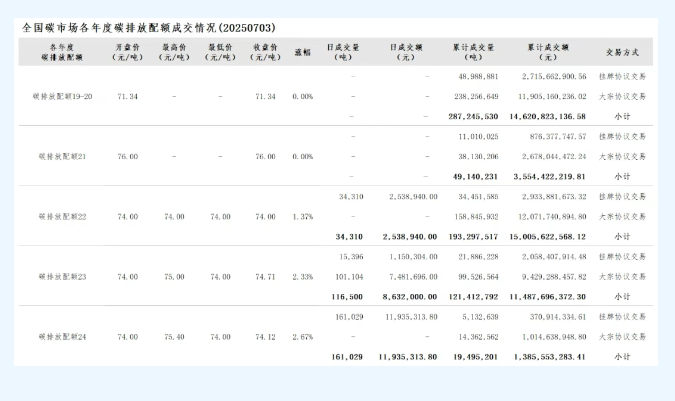675x401 pixels.
Task: Click cumulative volume 48,988,881
Action: click(x=478, y=77)
